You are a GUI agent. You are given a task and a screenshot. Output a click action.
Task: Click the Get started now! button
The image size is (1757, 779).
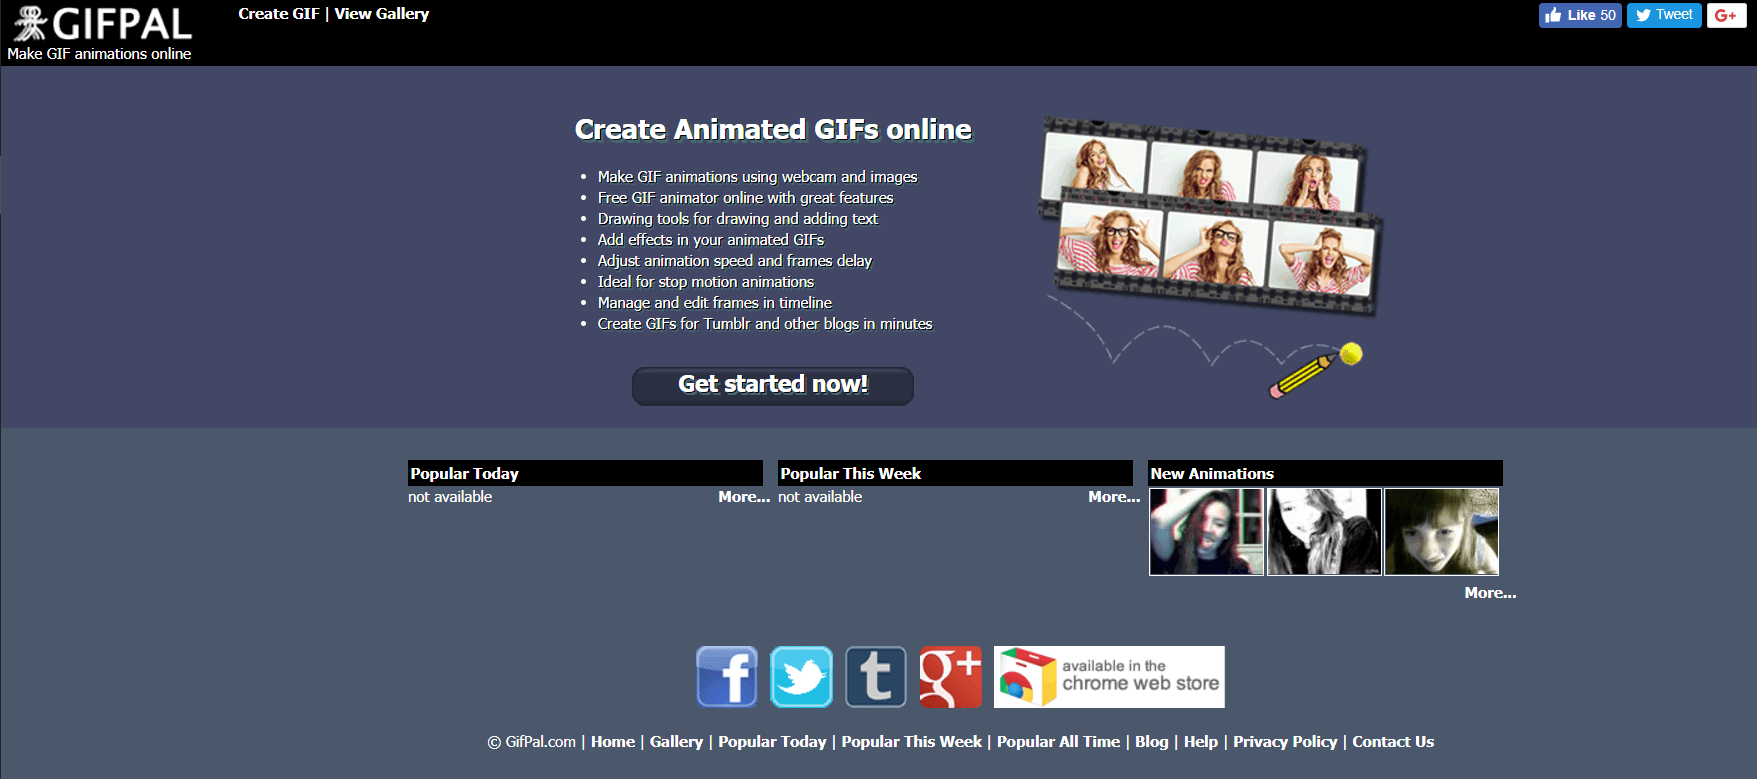[773, 385]
